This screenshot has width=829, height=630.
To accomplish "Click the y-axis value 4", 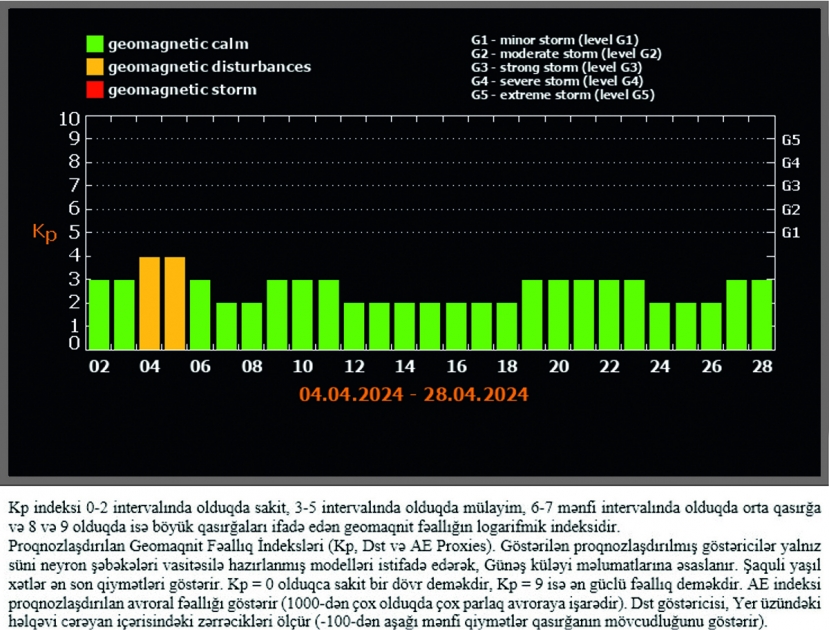I will 75,256.
